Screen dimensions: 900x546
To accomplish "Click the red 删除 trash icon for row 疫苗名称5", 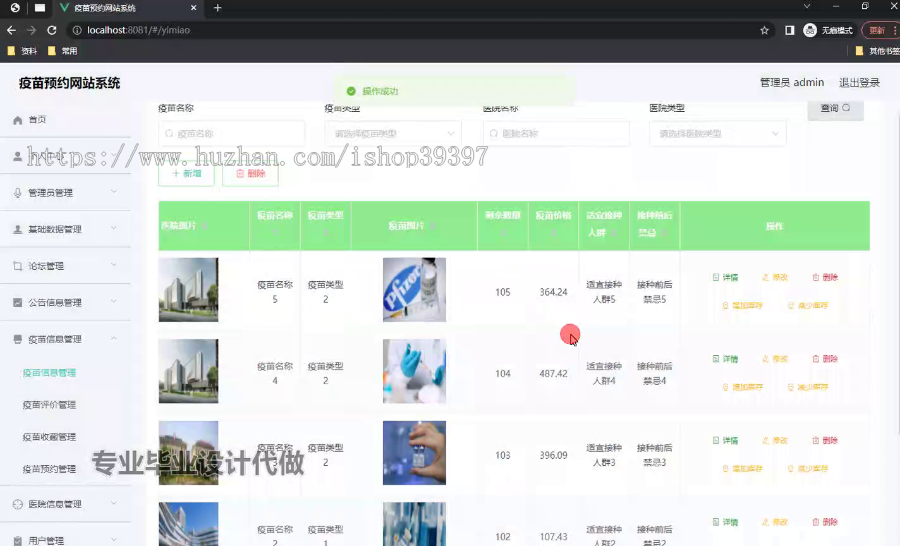I will (816, 277).
